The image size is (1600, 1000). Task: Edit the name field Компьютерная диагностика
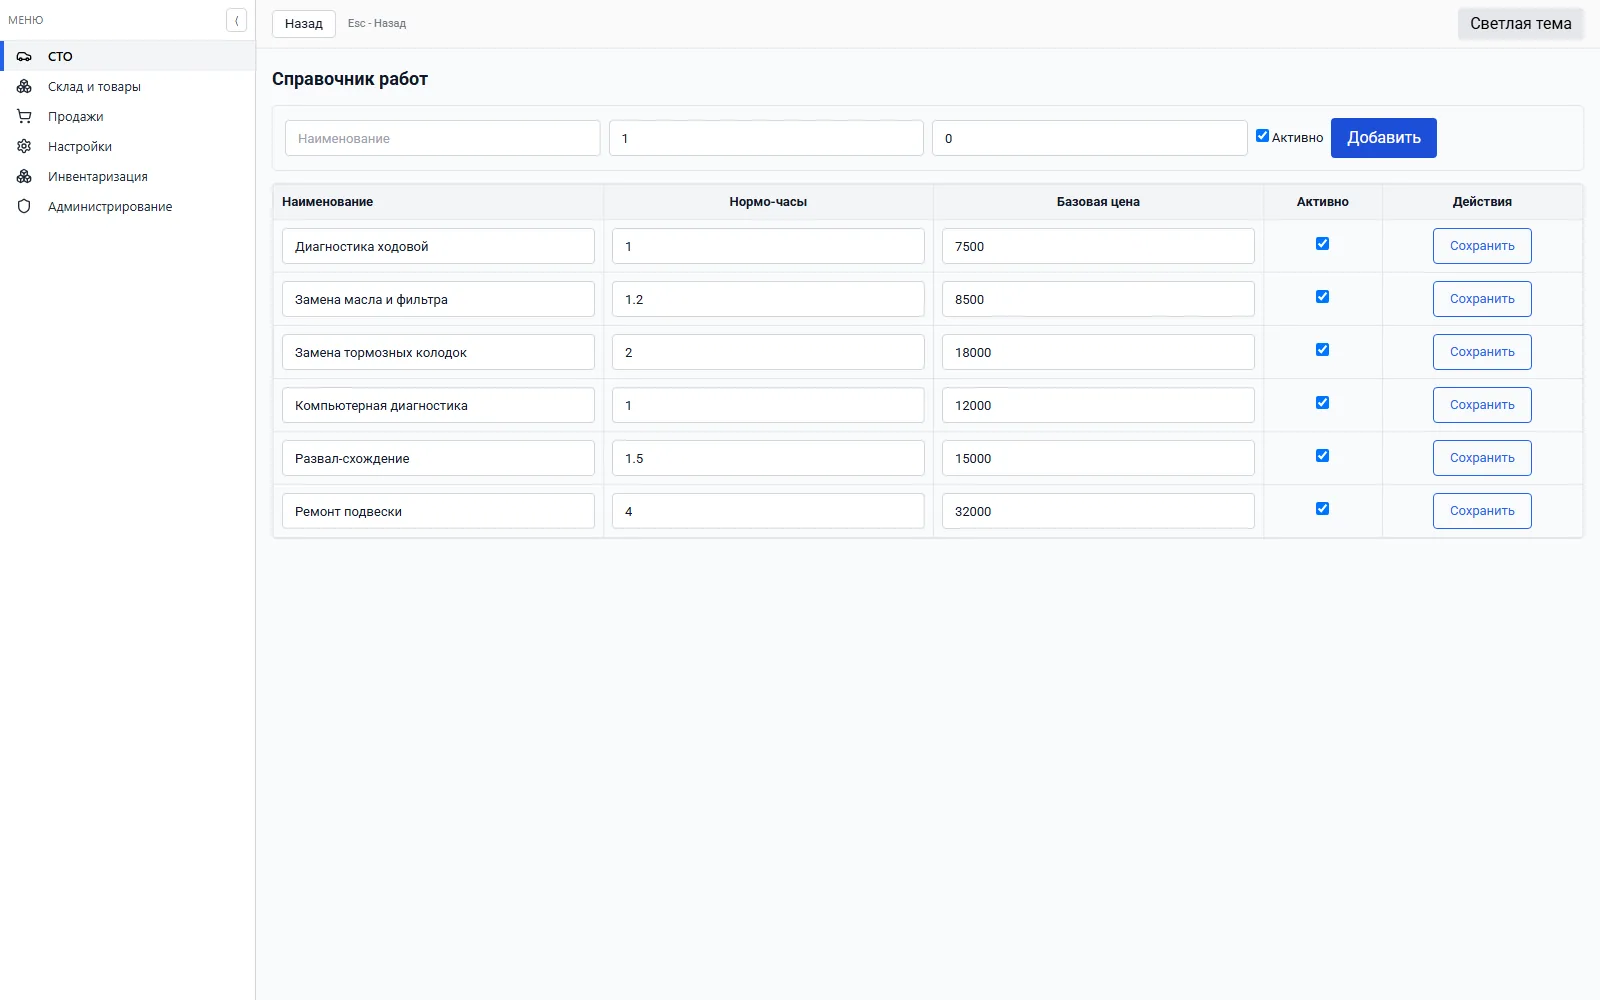pos(438,405)
